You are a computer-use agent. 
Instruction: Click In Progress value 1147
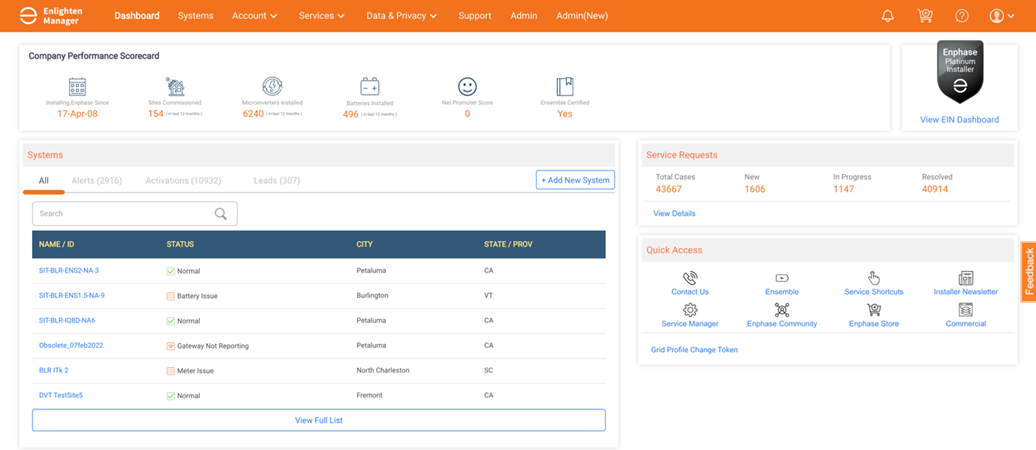pyautogui.click(x=844, y=189)
